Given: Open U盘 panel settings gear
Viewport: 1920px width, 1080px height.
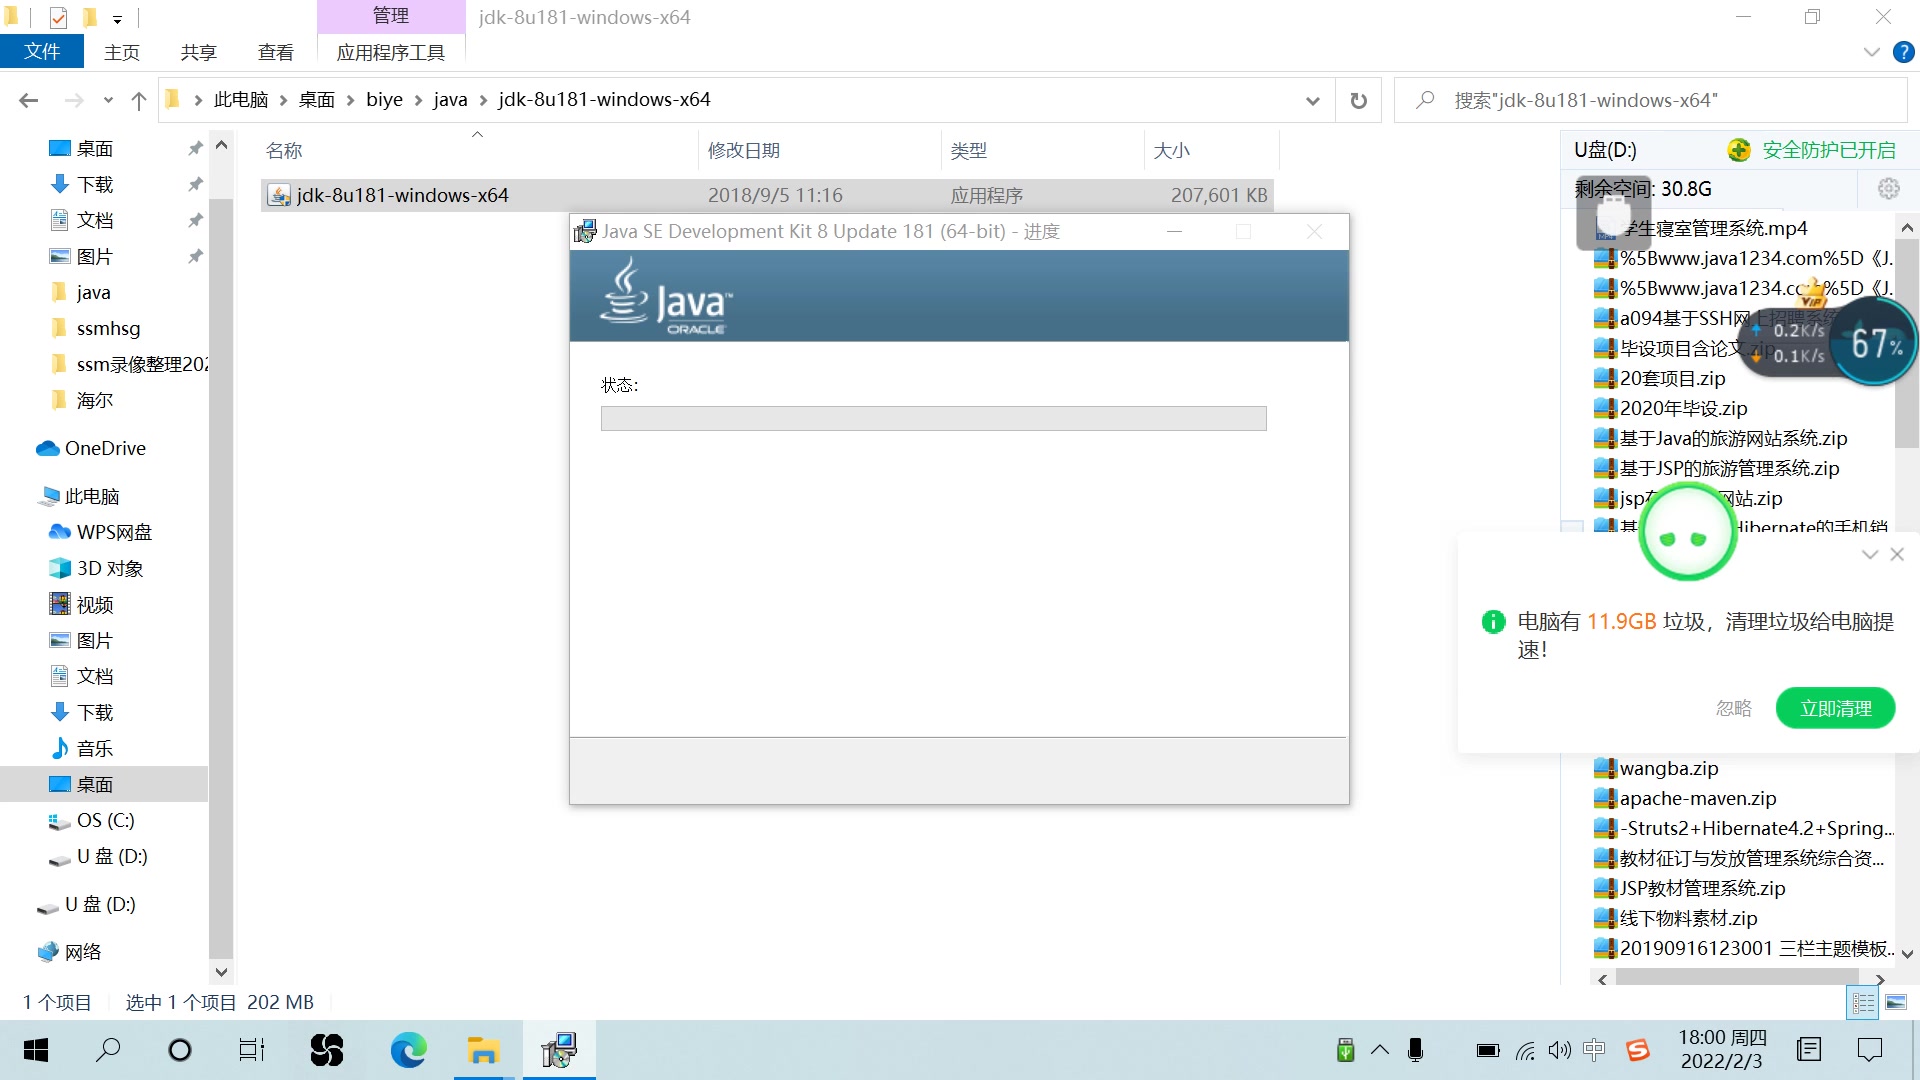Looking at the screenshot, I should (1888, 188).
